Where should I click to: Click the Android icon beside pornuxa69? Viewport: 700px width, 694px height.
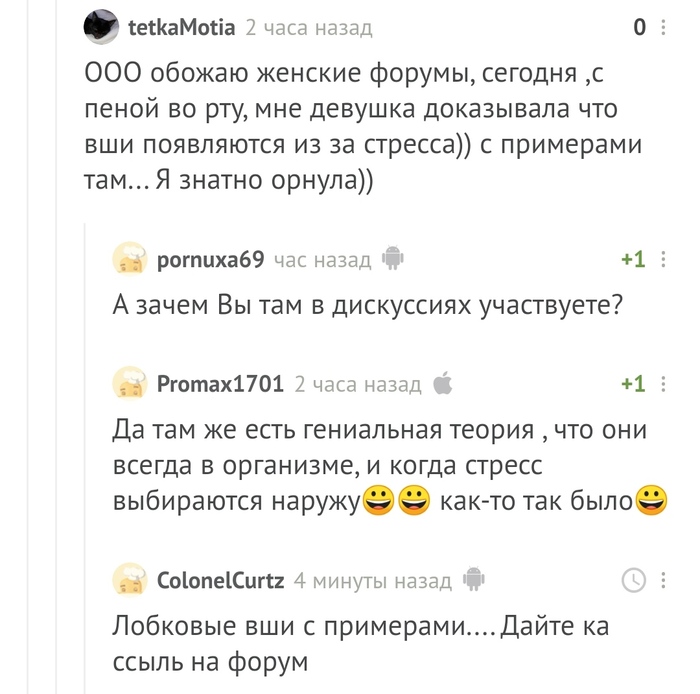(392, 260)
